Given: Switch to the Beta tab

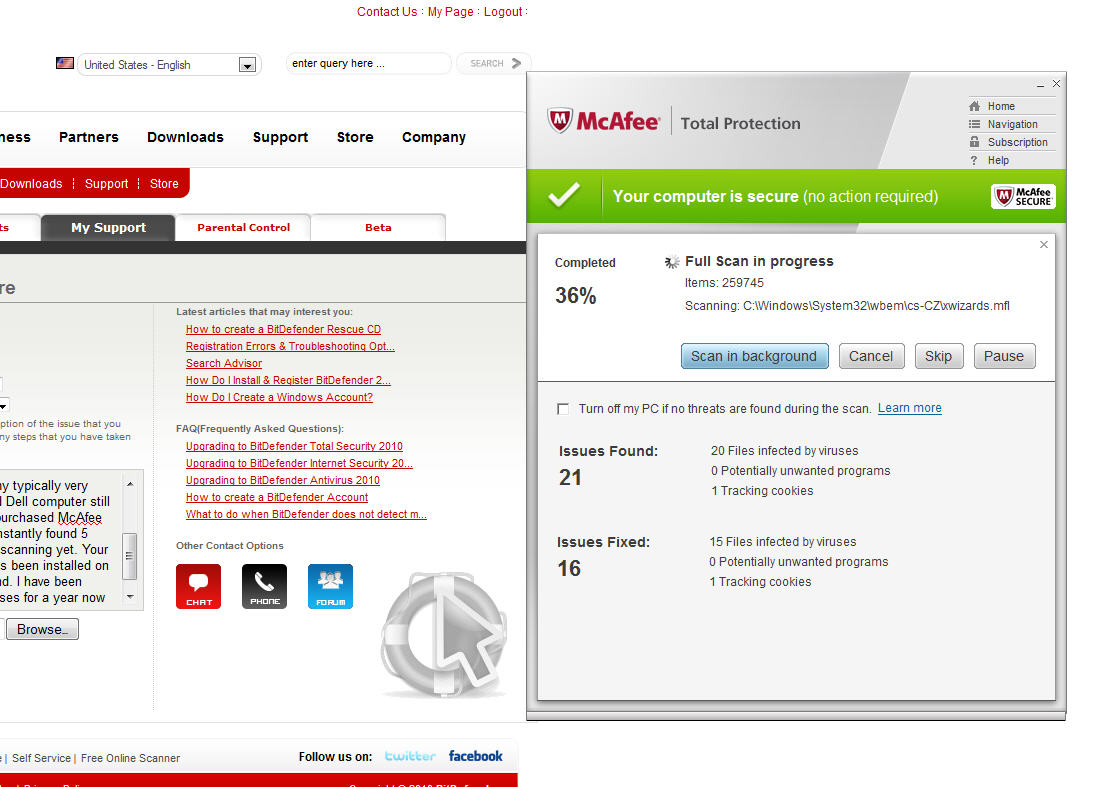Looking at the screenshot, I should click(378, 227).
